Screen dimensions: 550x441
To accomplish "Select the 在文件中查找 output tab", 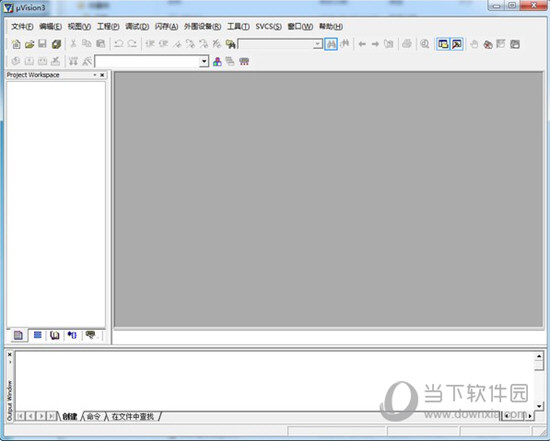I will (x=132, y=416).
